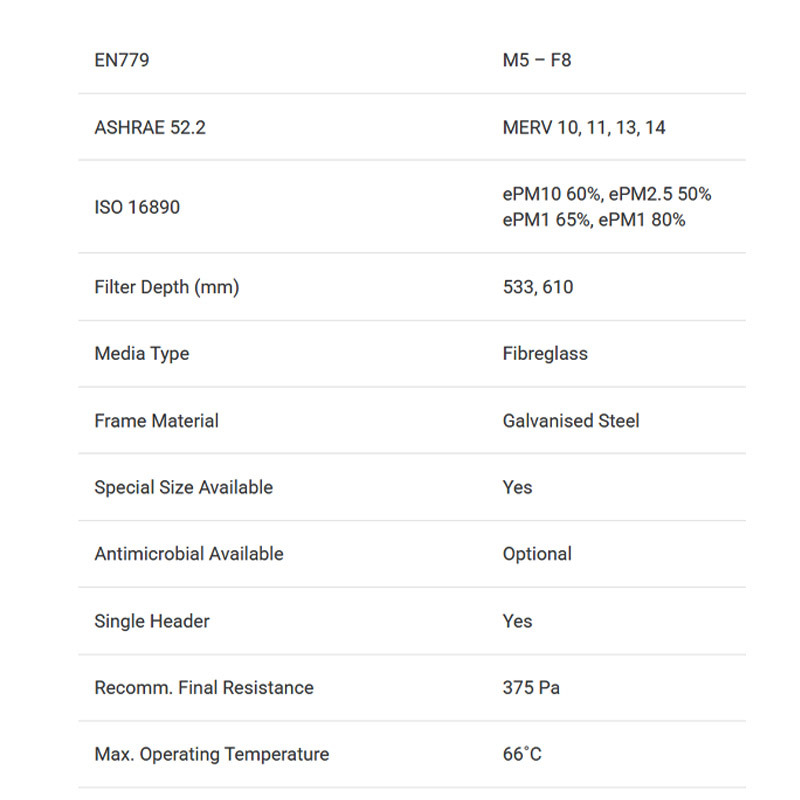Select the MERV 10, 11, 13, 14 value

click(584, 128)
